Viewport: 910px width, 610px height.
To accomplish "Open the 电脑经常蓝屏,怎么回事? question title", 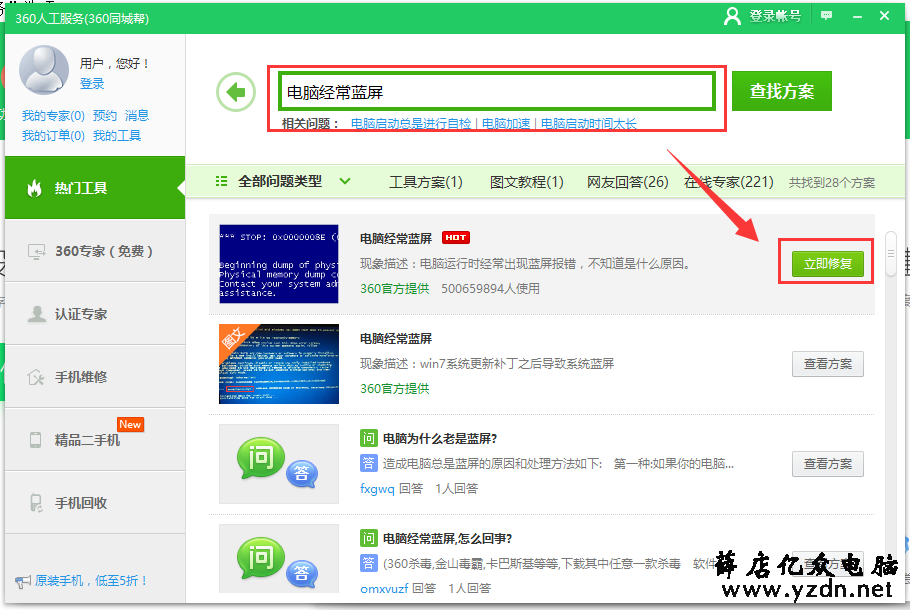I will [447, 538].
